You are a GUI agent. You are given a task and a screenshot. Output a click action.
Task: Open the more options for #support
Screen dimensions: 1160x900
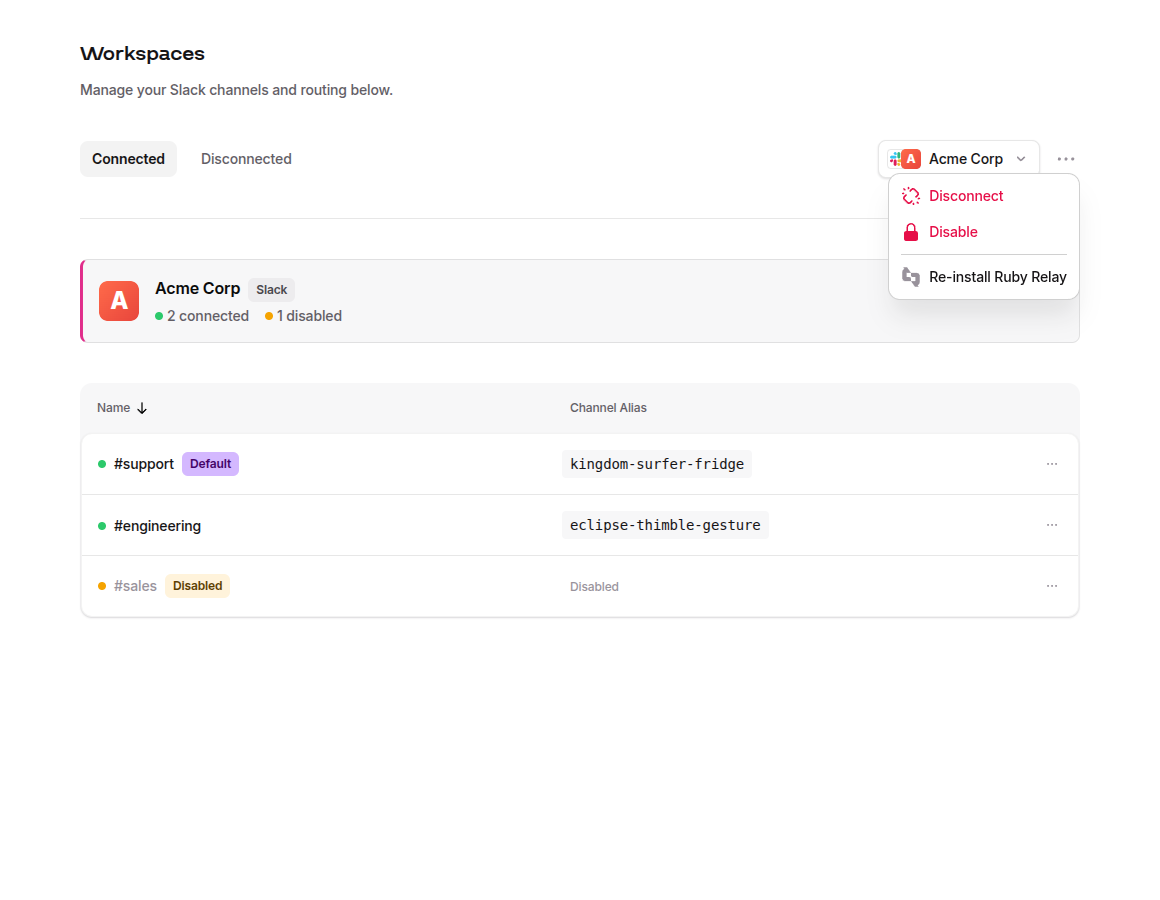coord(1052,464)
